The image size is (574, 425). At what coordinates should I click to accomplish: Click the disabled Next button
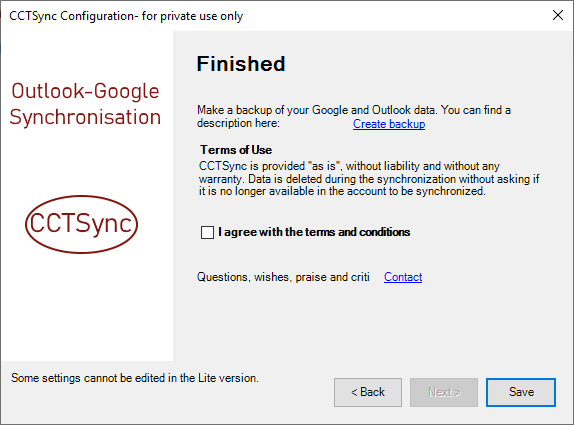[x=444, y=392]
